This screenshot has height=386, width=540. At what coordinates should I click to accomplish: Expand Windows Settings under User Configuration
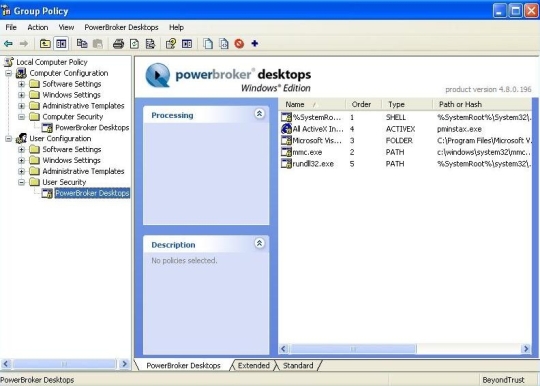[21, 160]
